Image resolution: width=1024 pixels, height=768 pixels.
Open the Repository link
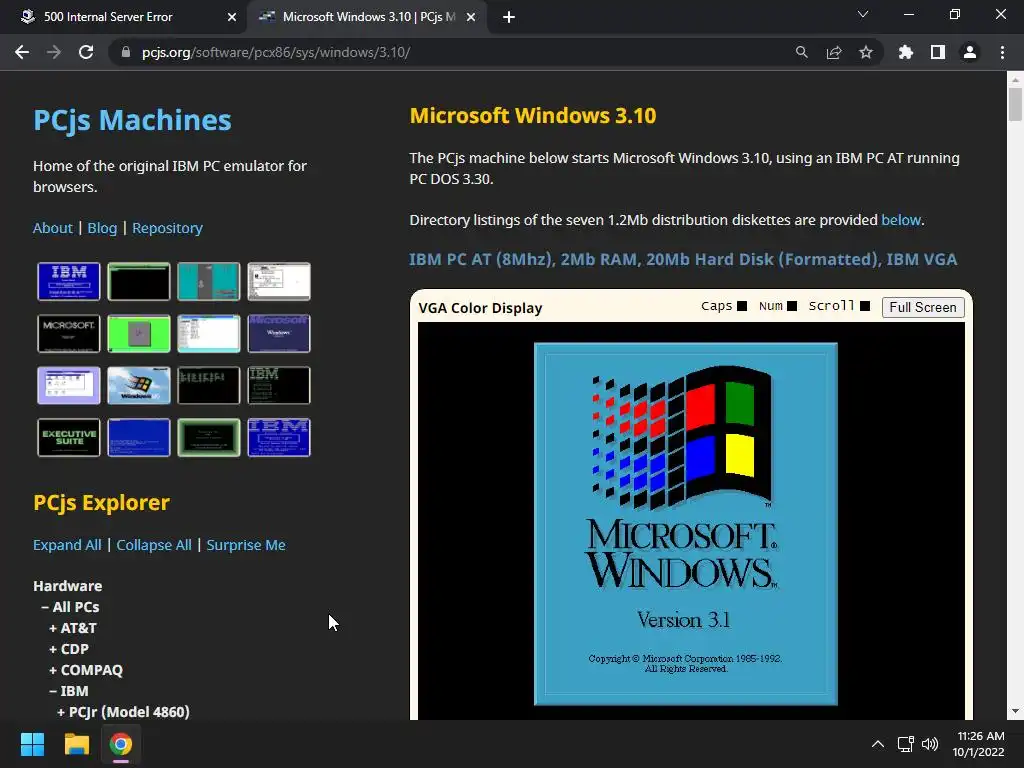[168, 228]
